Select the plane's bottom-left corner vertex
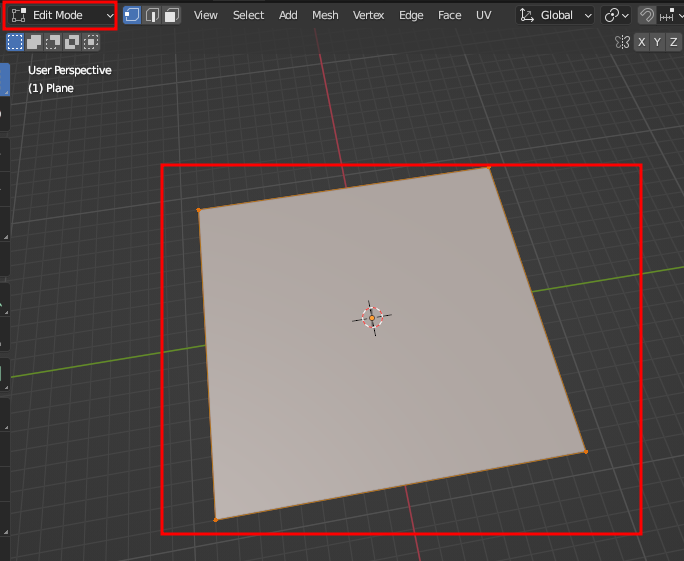 (x=215, y=520)
